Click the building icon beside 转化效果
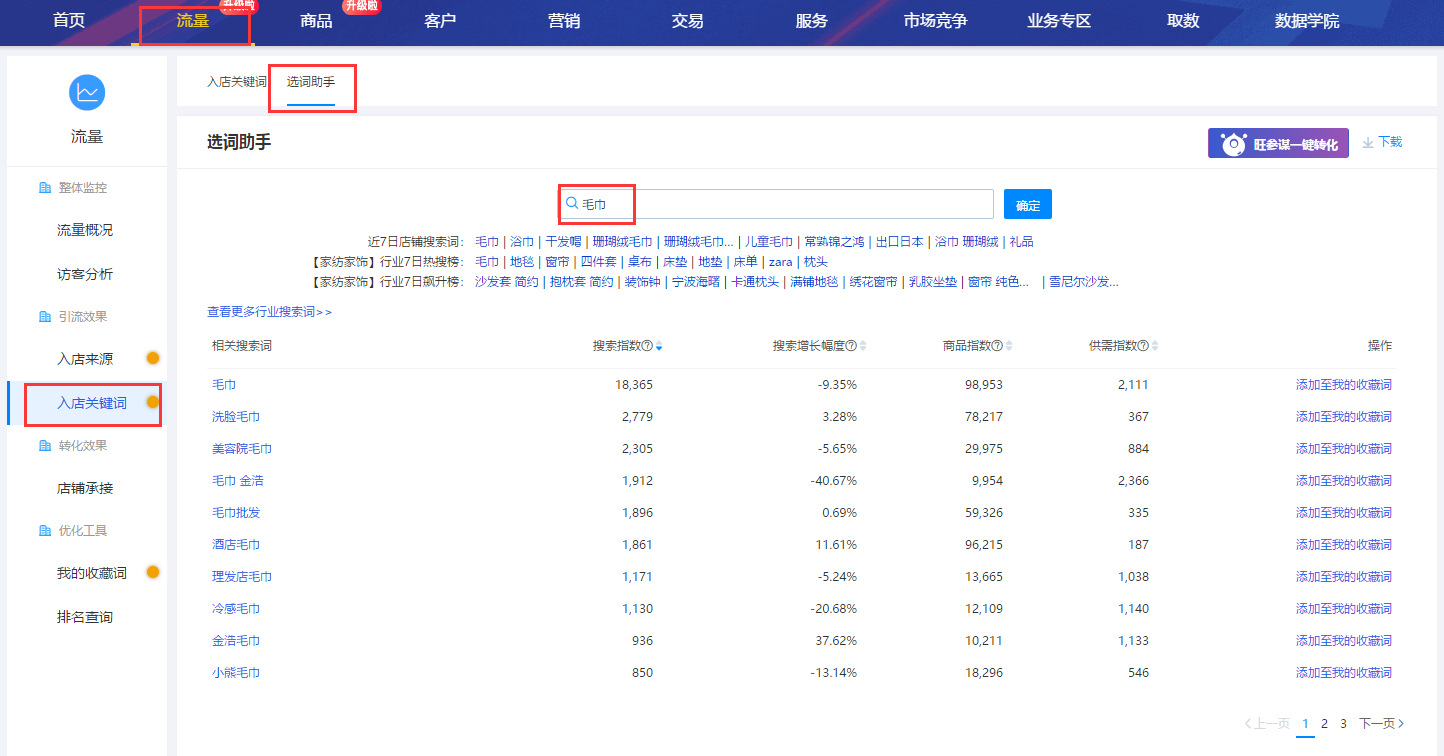 tap(44, 445)
